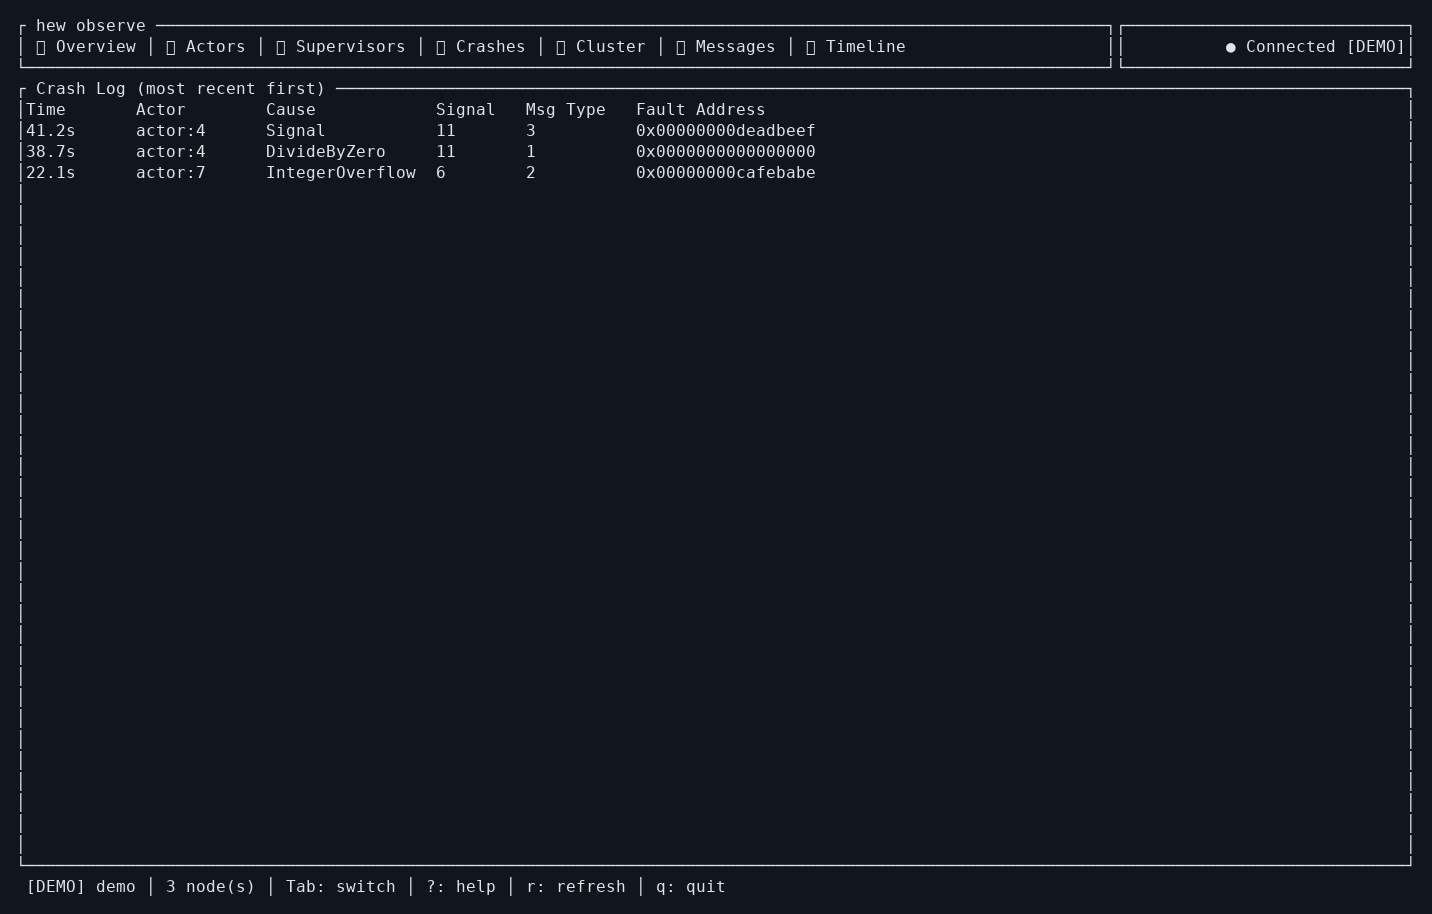1432x914 pixels.
Task: Click the icon glyph beside the Messages tab
Action: 681,47
